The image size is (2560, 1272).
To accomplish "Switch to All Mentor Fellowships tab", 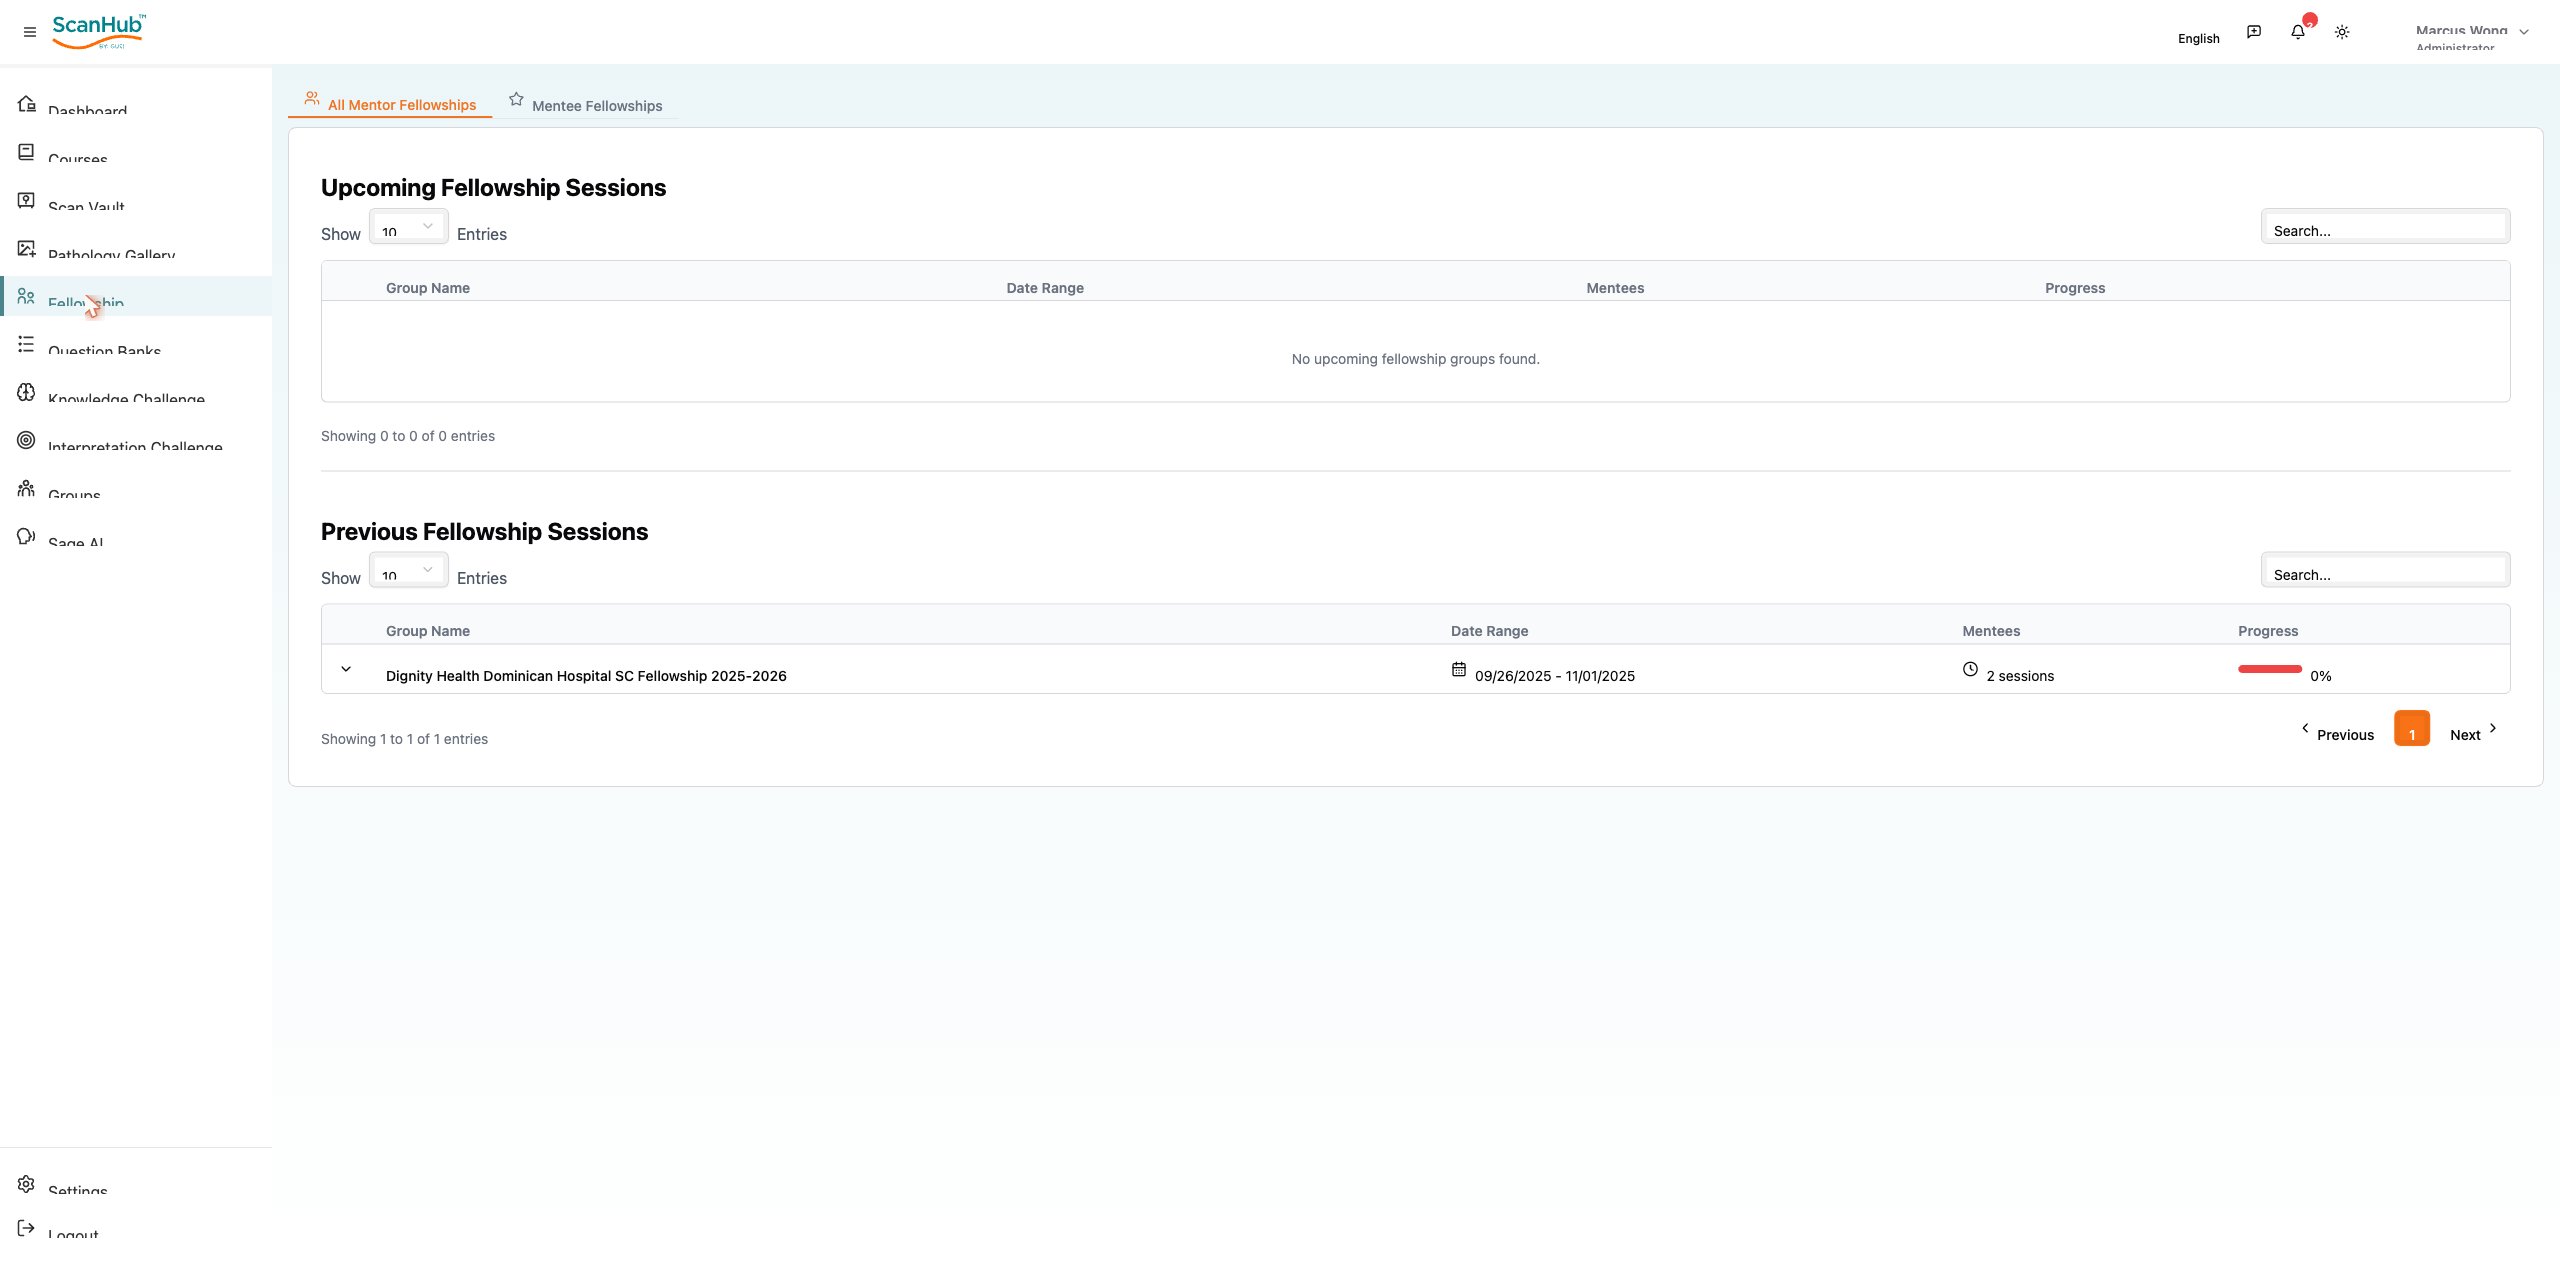I will [x=390, y=103].
